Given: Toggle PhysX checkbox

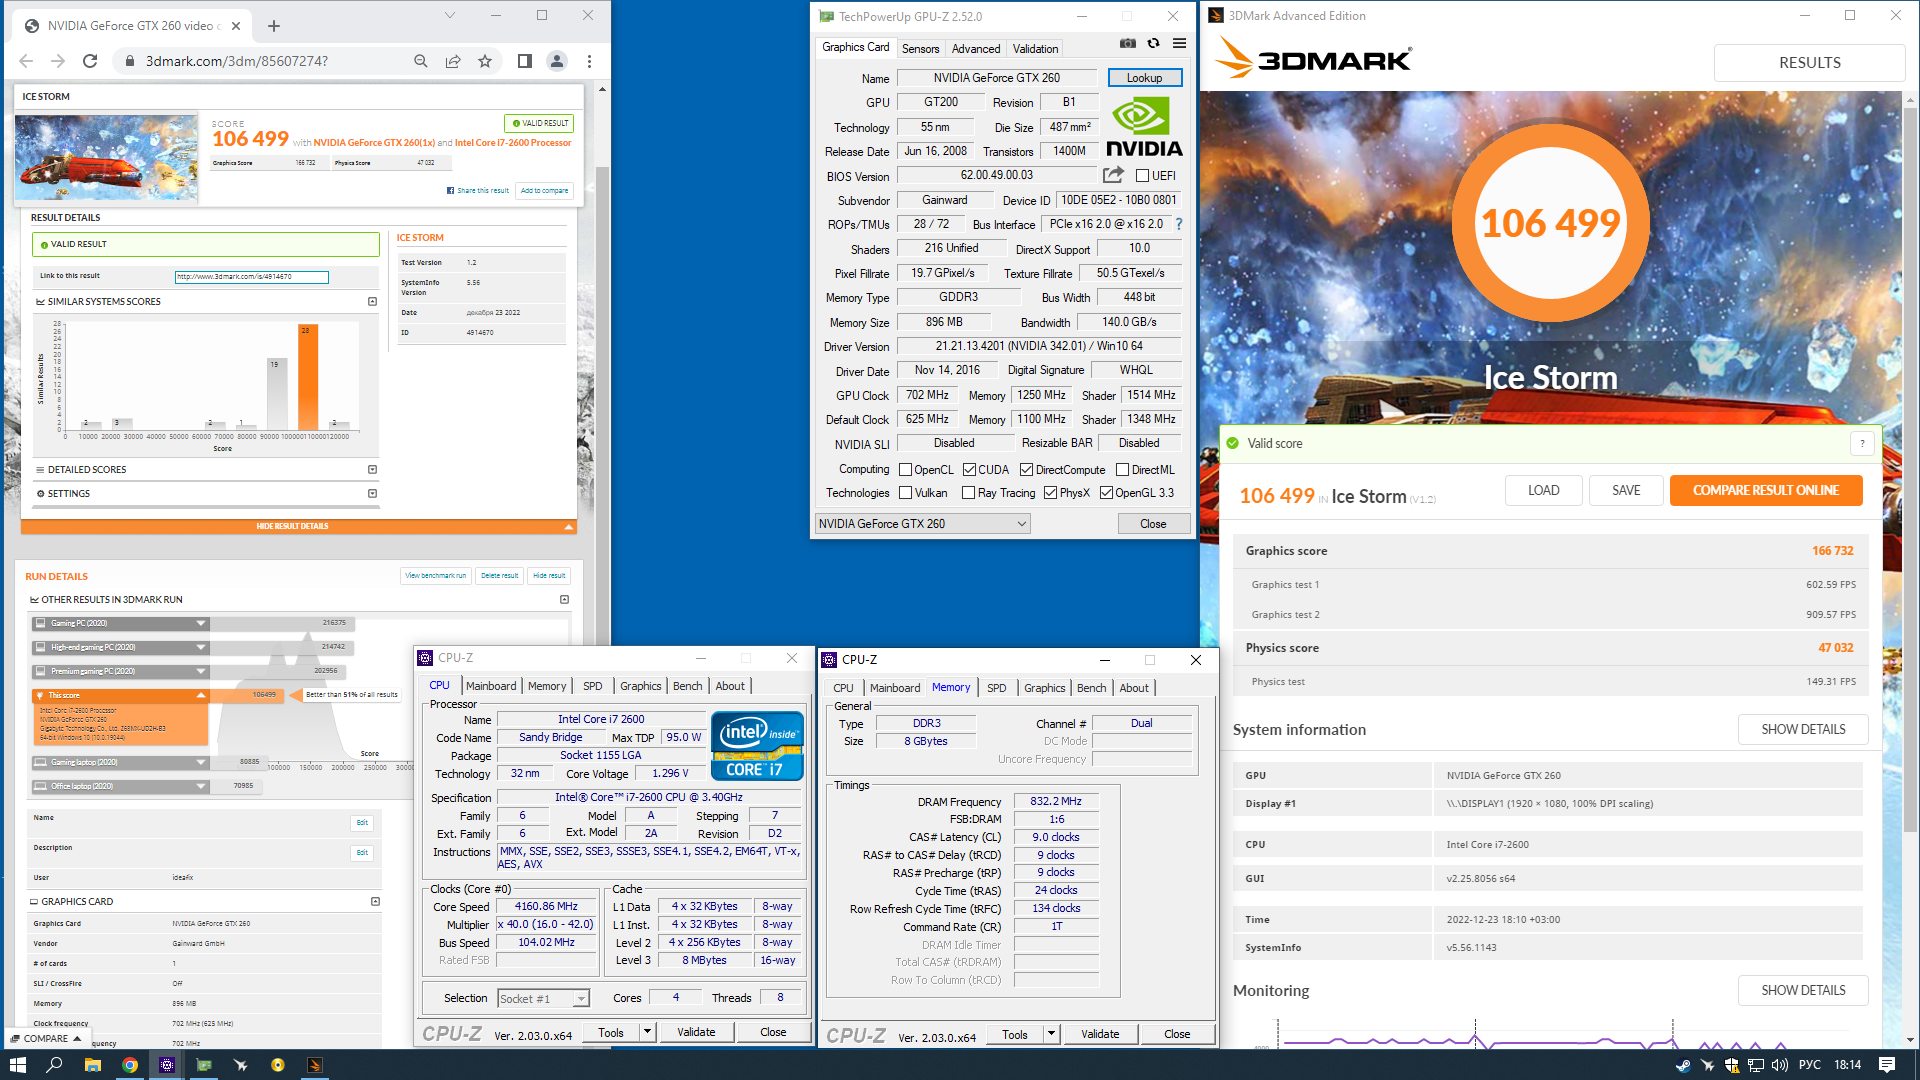Looking at the screenshot, I should click(1050, 492).
